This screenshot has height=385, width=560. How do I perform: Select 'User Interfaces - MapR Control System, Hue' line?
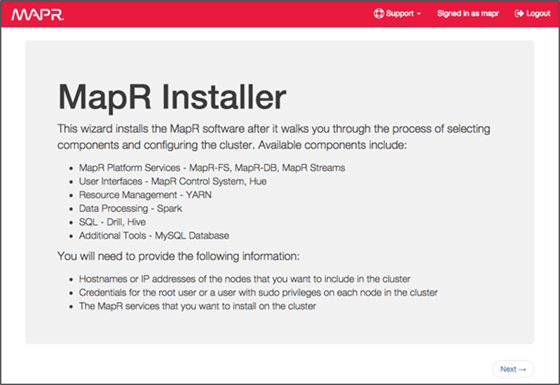tap(172, 181)
